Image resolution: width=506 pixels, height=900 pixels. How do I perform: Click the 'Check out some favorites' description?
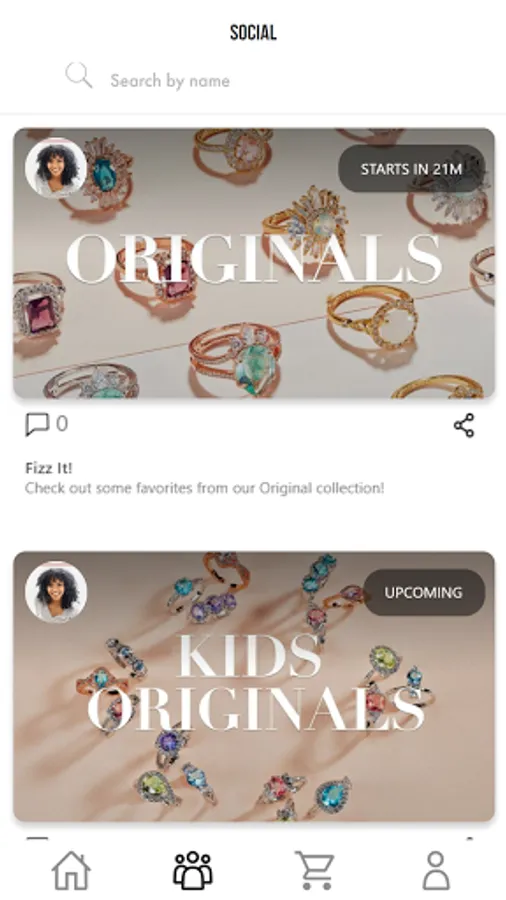[204, 488]
